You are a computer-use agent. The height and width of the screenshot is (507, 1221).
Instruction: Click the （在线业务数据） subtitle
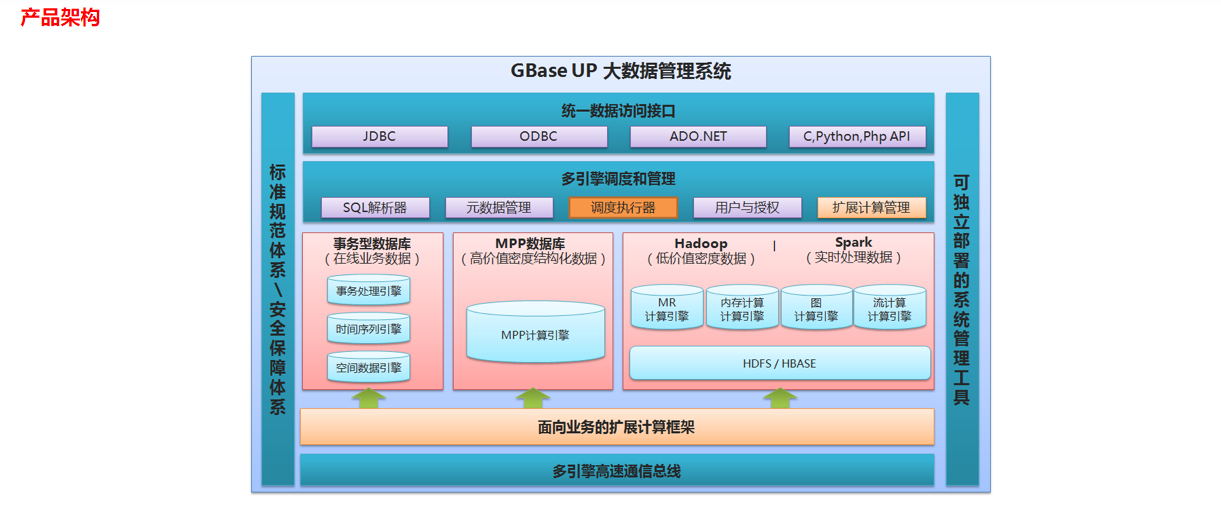pos(372,258)
